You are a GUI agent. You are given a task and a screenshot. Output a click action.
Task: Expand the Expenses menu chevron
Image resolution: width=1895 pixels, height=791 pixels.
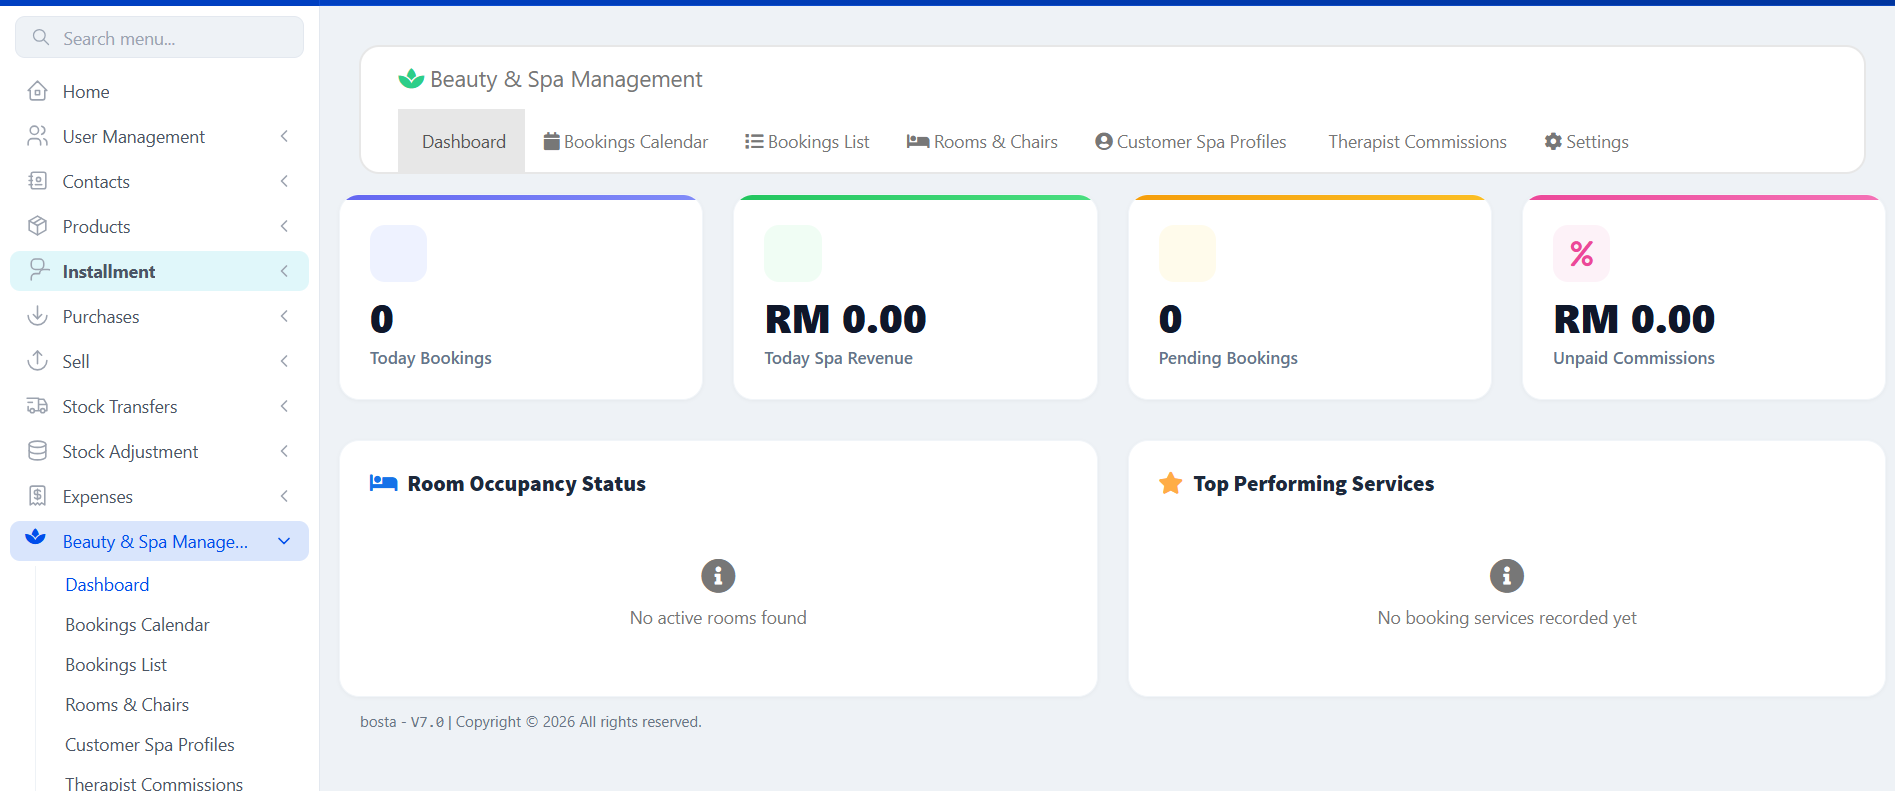pos(285,496)
